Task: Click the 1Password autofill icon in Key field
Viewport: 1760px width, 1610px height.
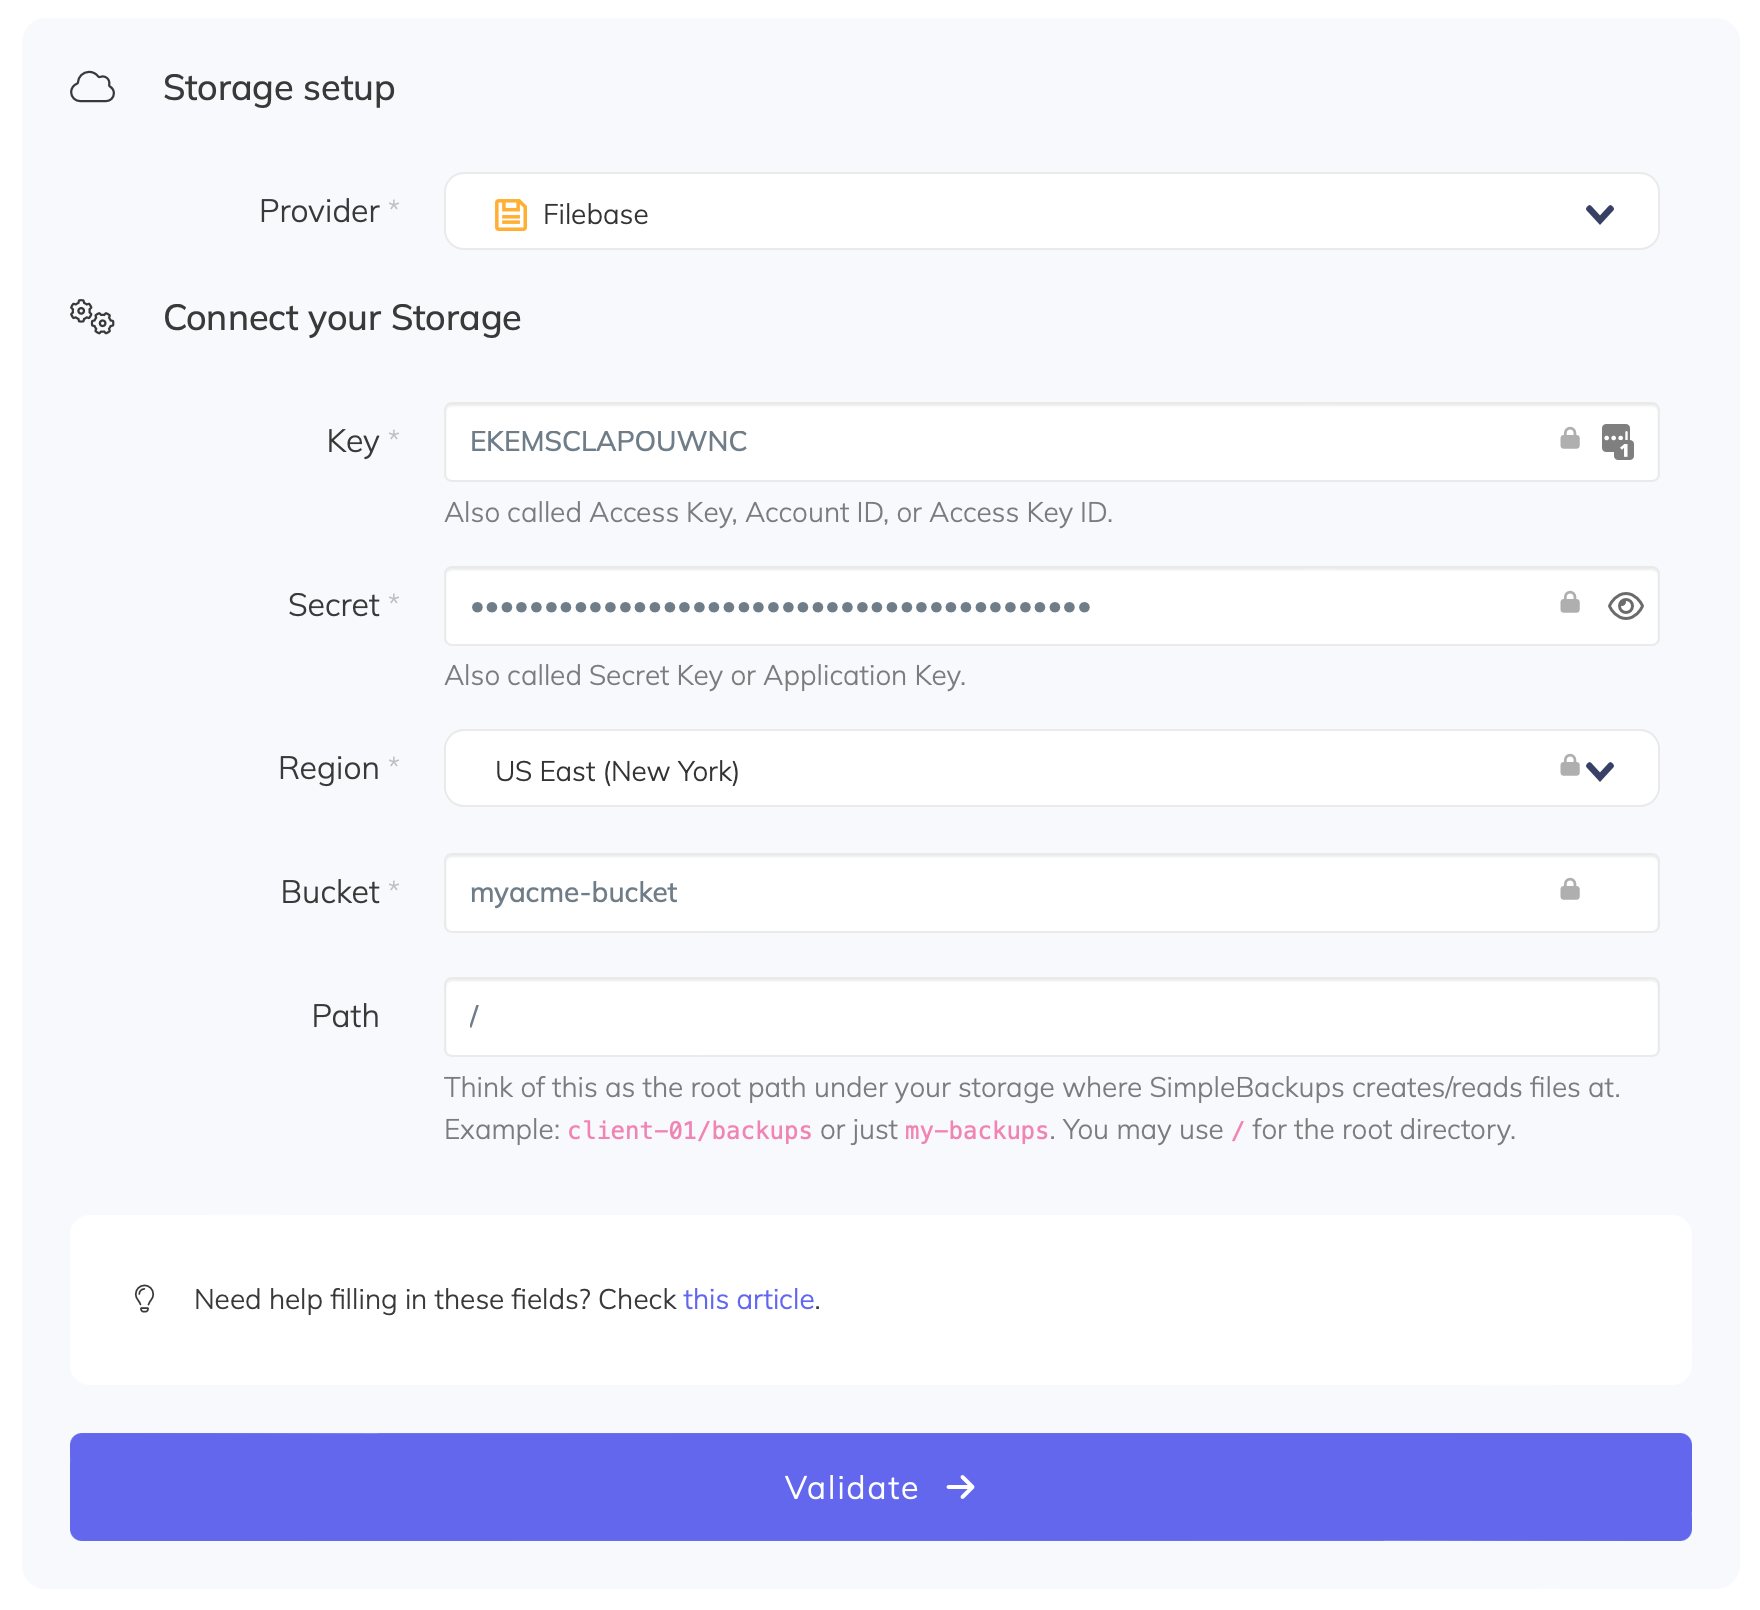Action: coord(1618,443)
